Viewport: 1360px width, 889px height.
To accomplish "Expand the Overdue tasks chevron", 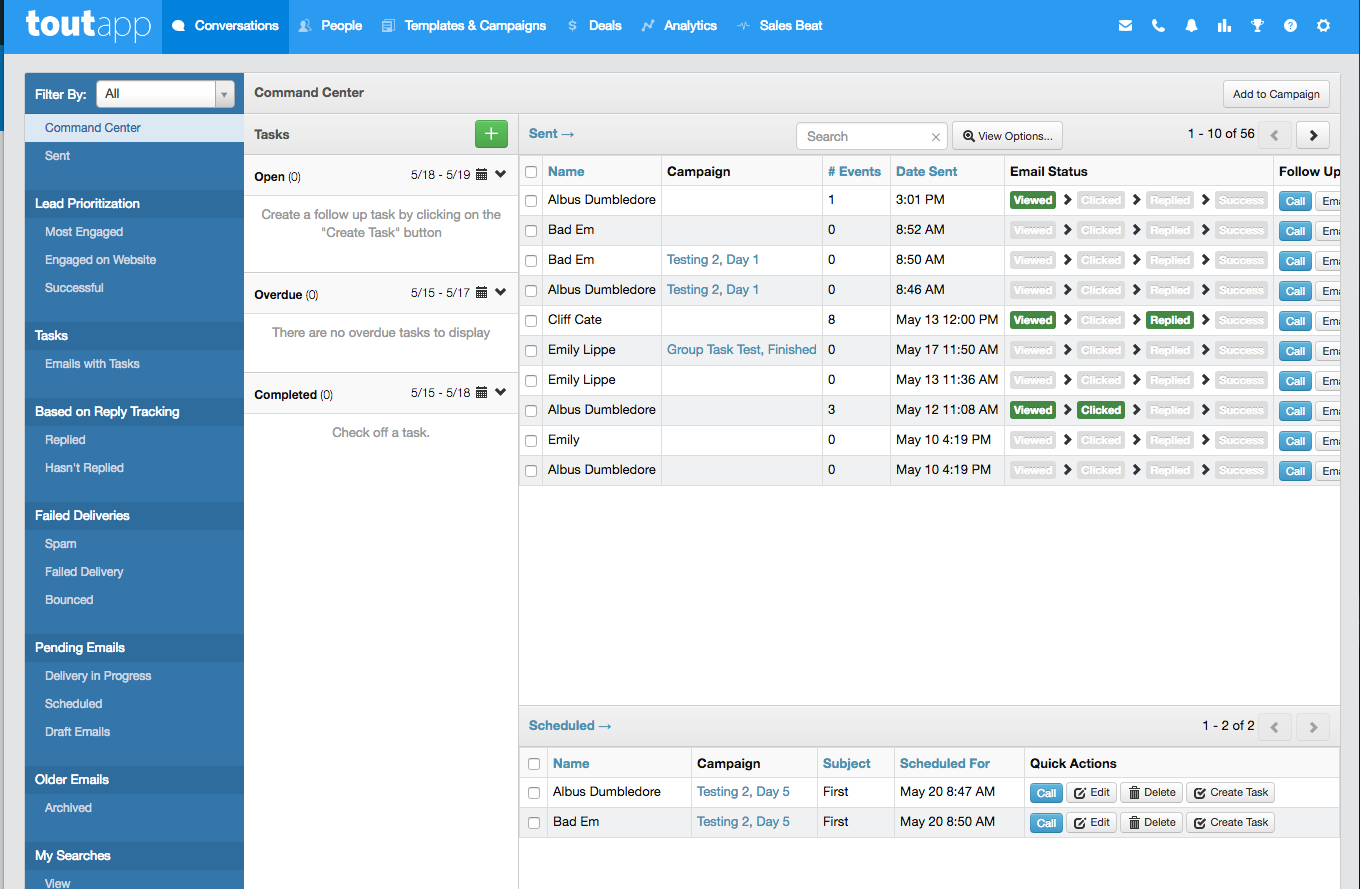I will point(501,293).
